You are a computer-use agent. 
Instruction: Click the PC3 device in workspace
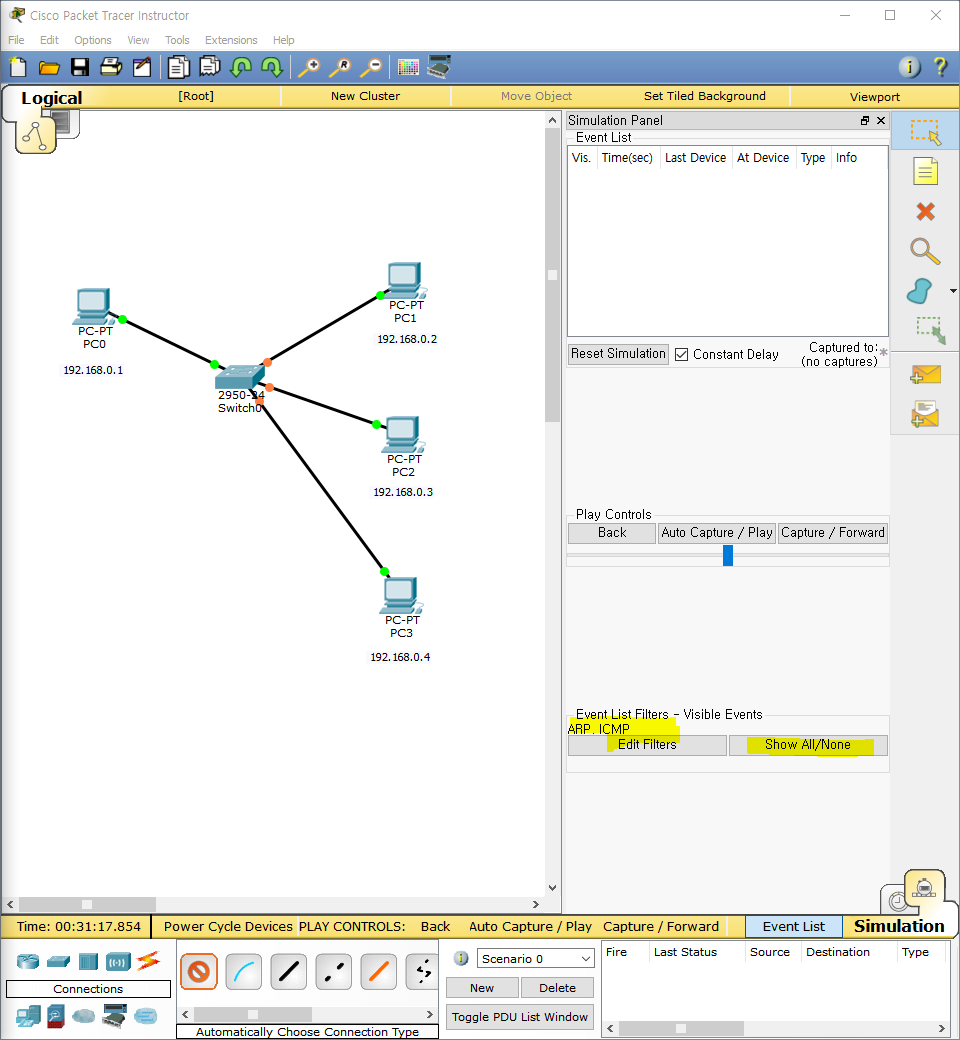click(x=401, y=596)
